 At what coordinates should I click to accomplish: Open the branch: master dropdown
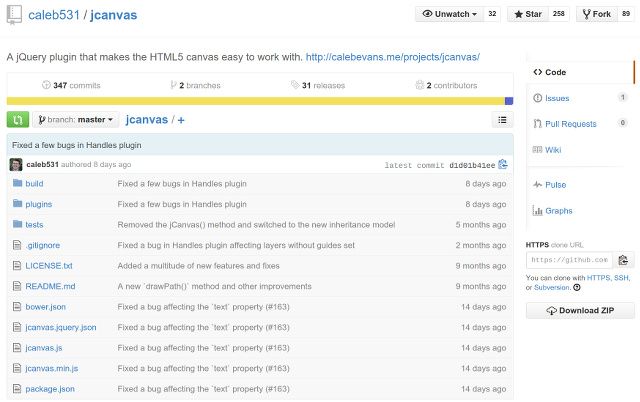(76, 120)
